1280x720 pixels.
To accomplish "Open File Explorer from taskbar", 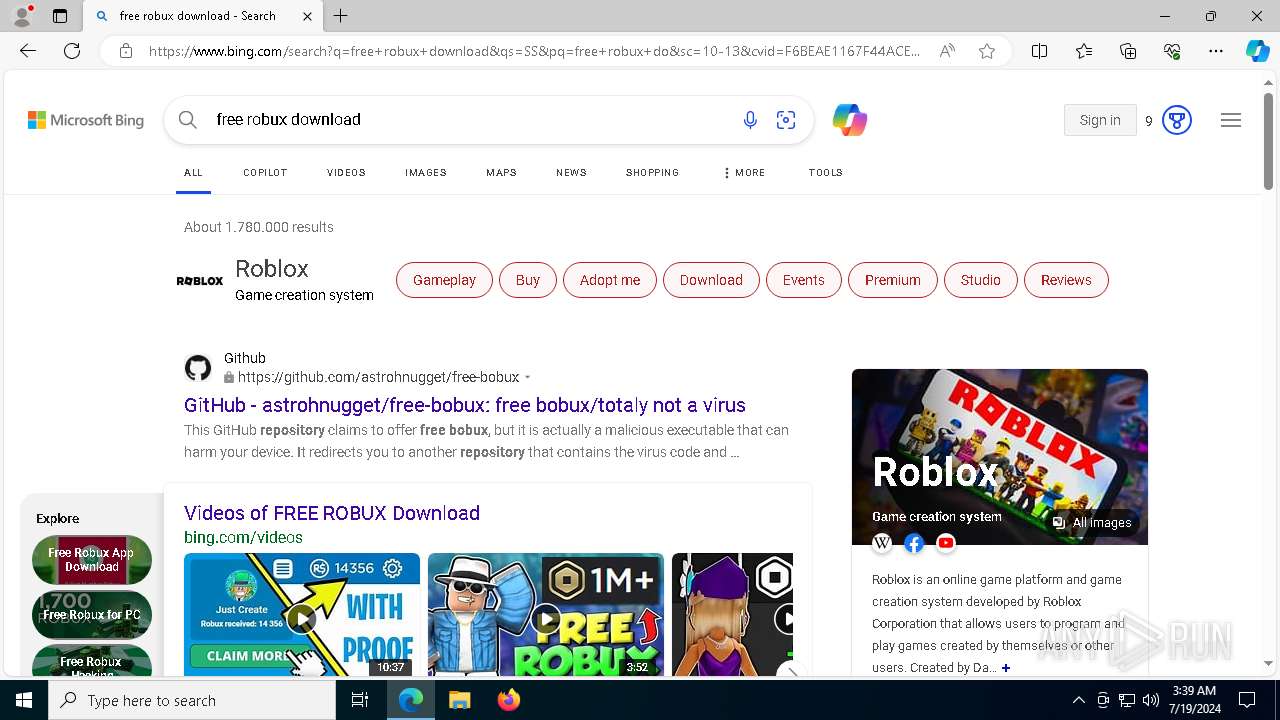I will (x=459, y=700).
